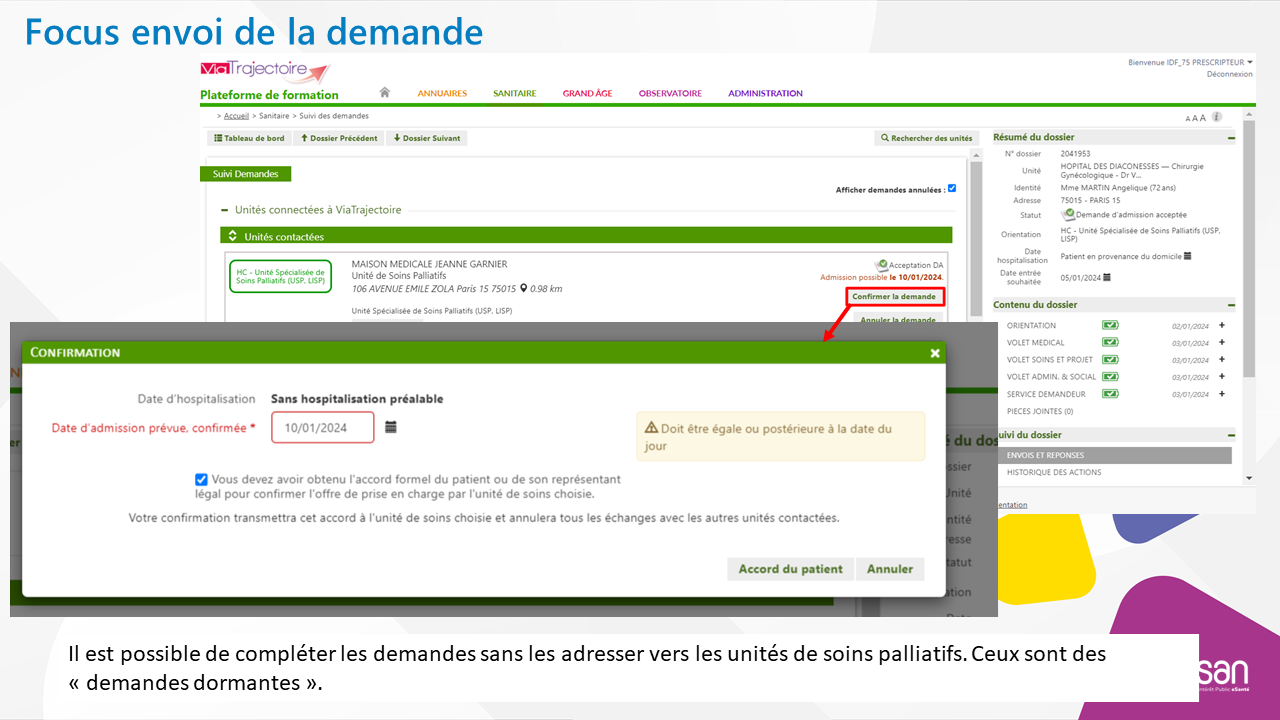The height and width of the screenshot is (720, 1280).
Task: Toggle the patient formal agreement checkbox
Action: [x=202, y=480]
